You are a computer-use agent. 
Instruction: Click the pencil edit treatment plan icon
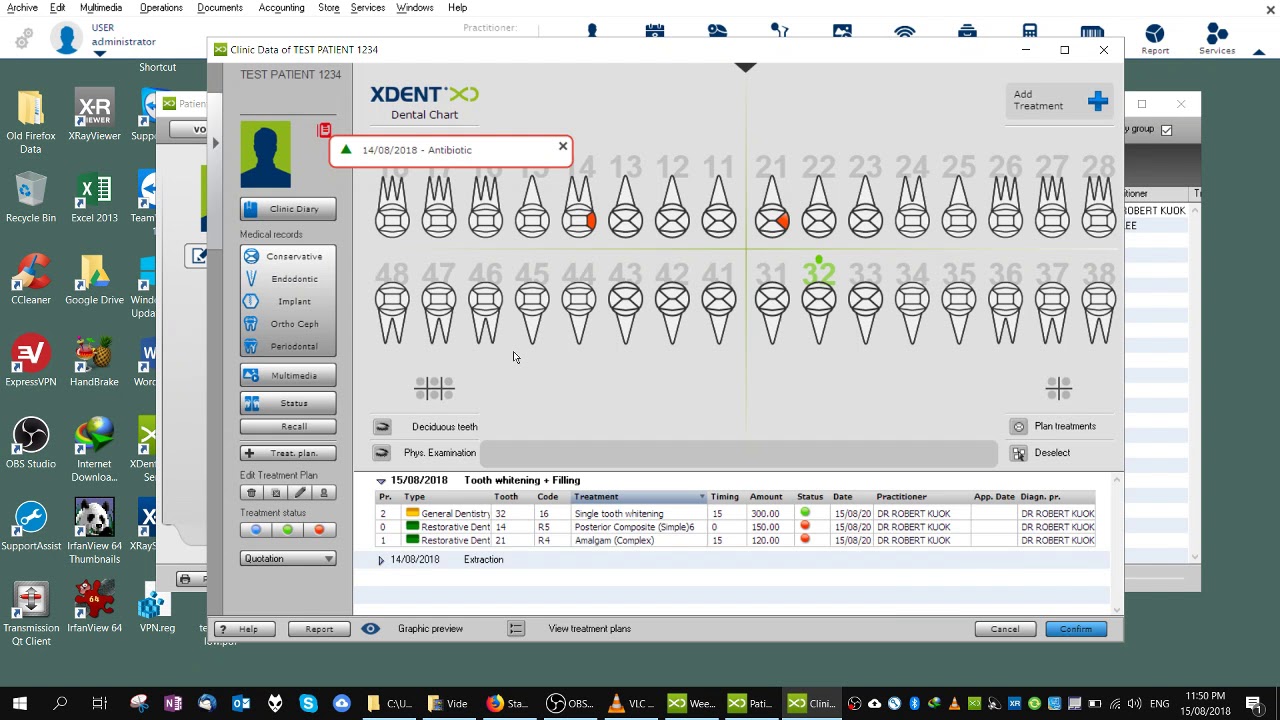coord(300,493)
